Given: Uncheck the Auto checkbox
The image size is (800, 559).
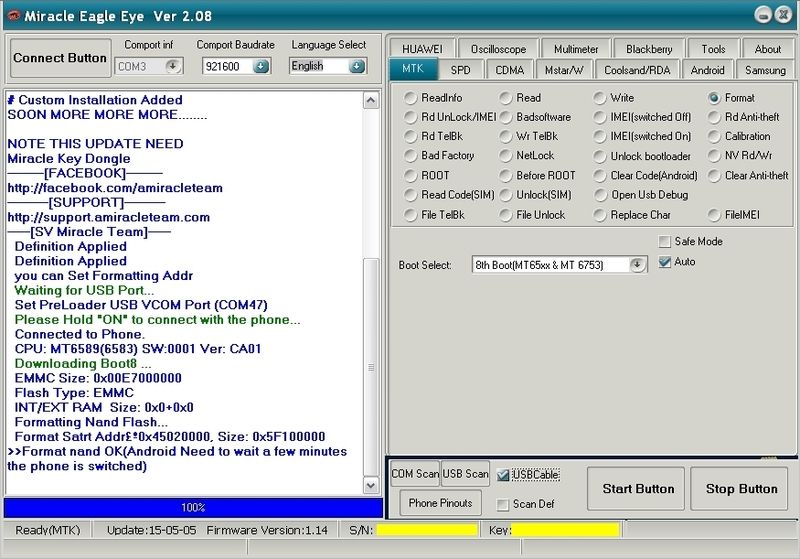Looking at the screenshot, I should (664, 262).
